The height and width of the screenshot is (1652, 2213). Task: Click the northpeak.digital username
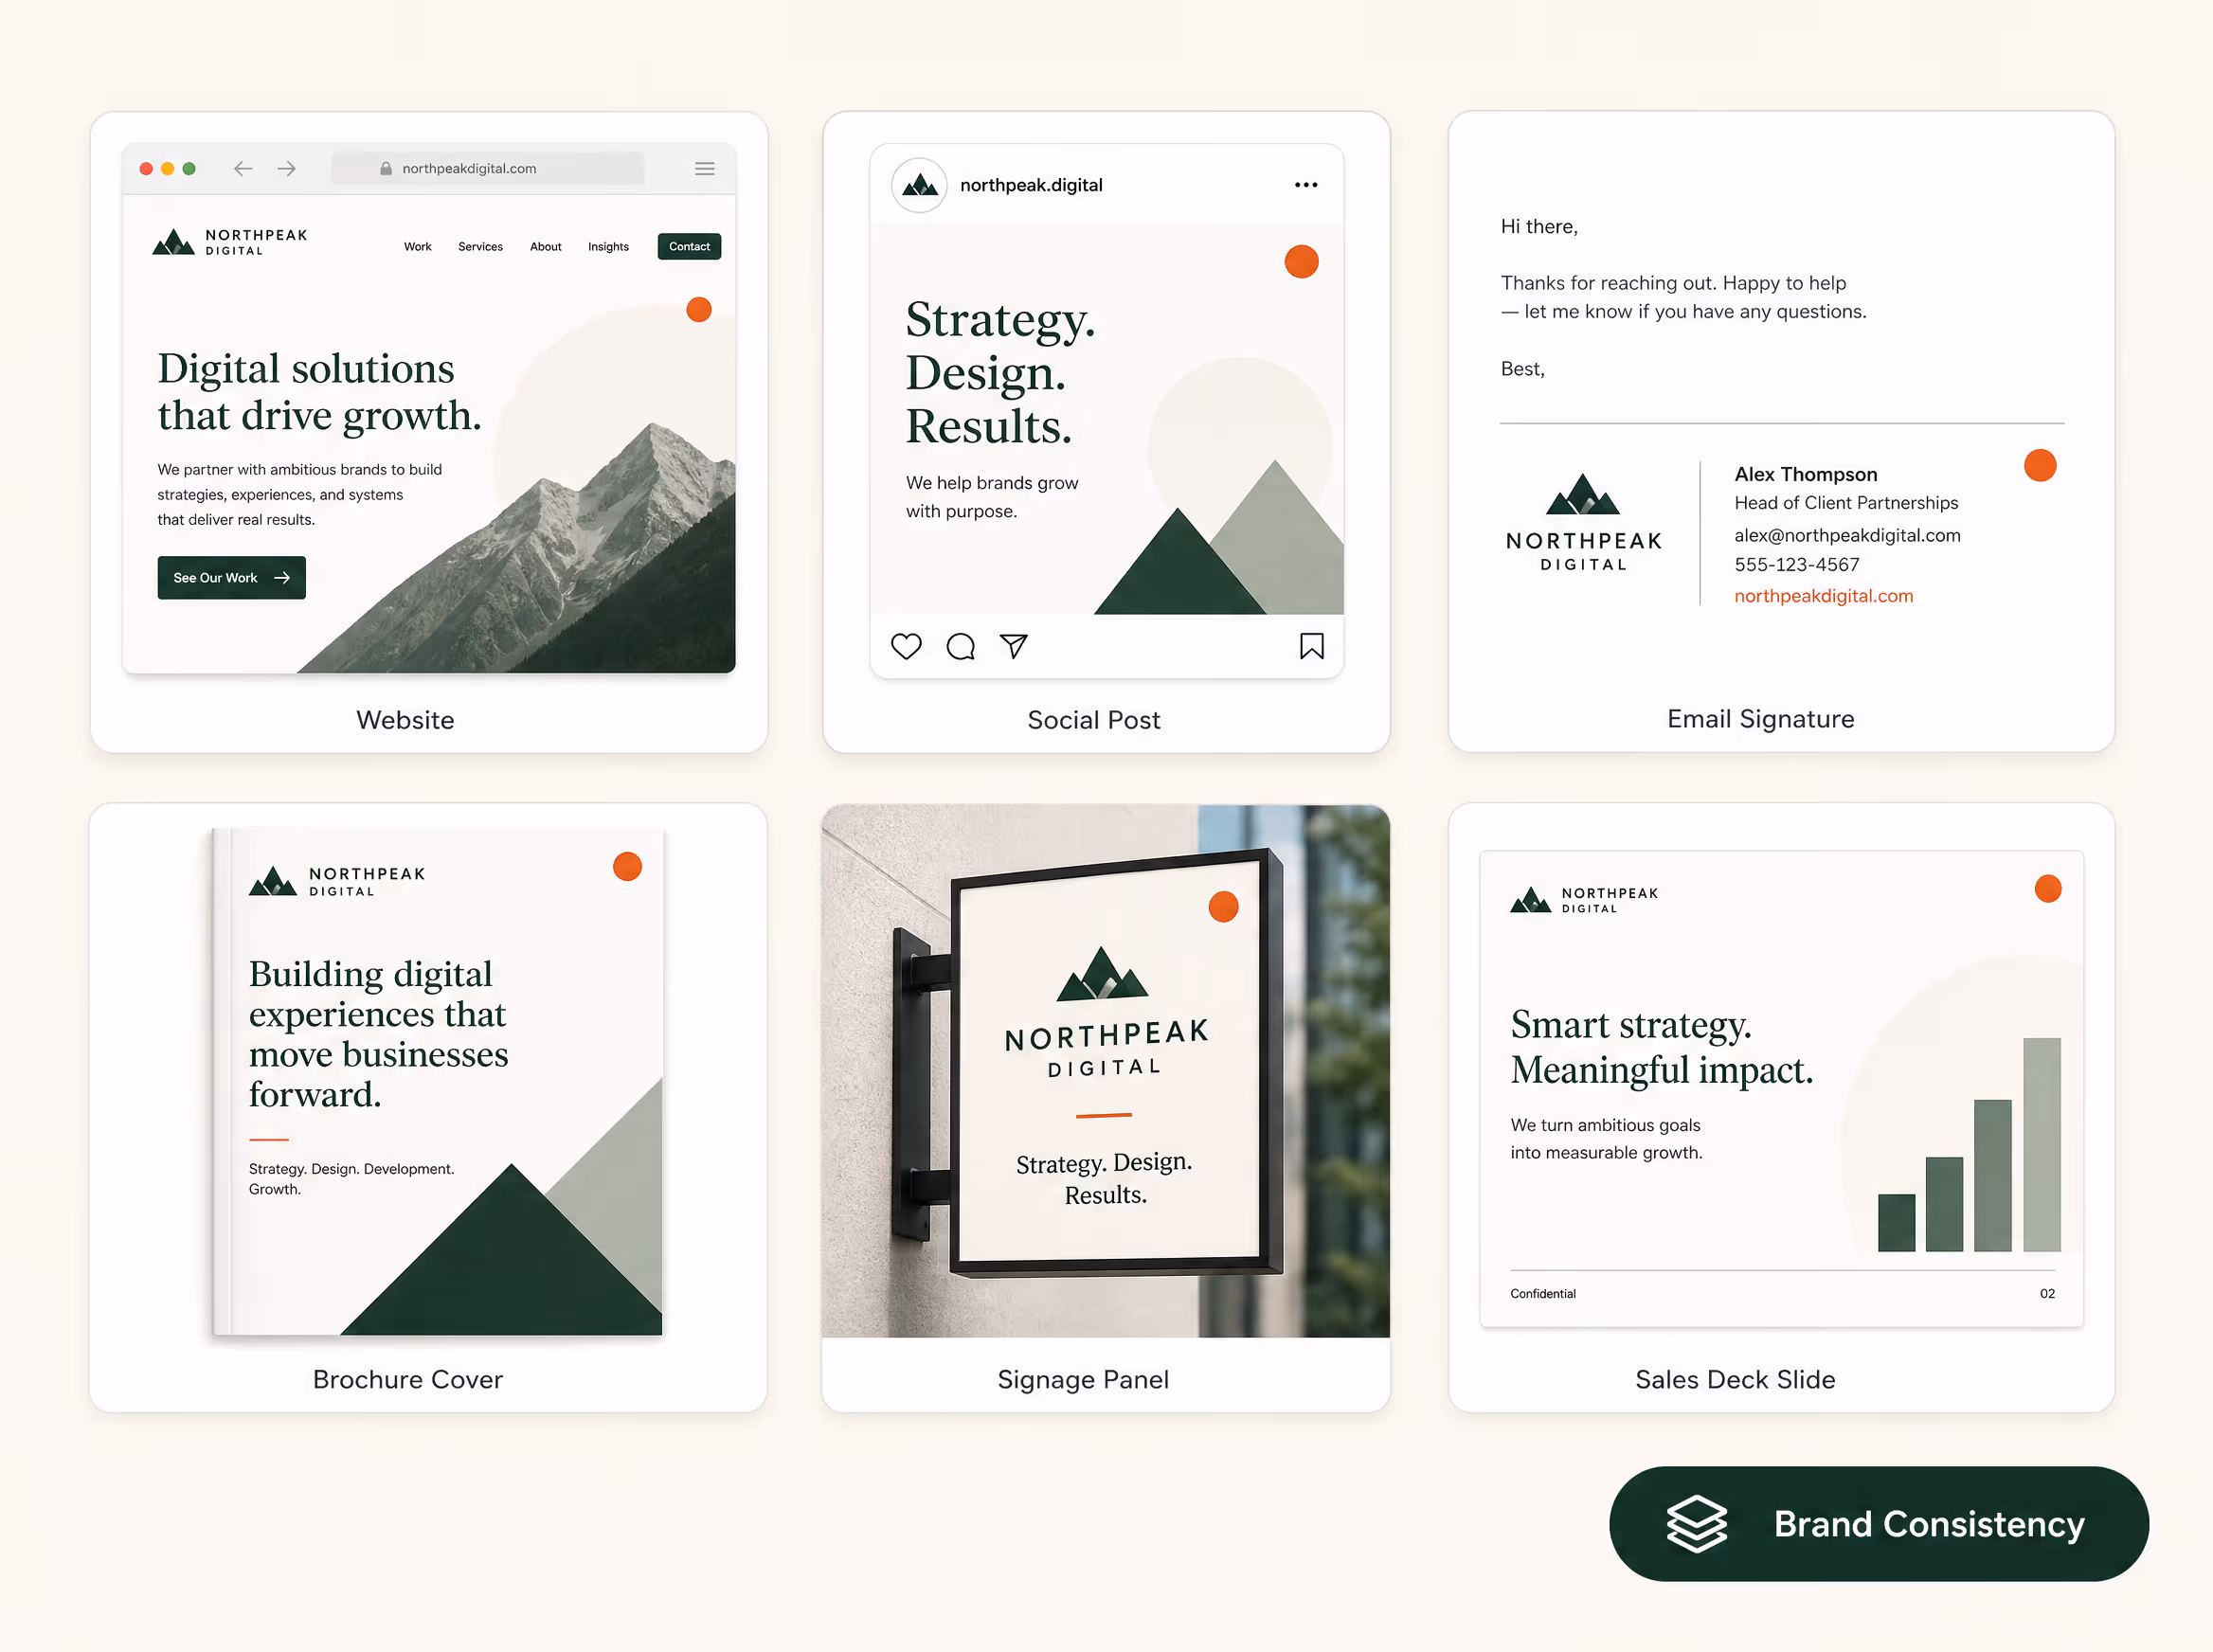1031,185
